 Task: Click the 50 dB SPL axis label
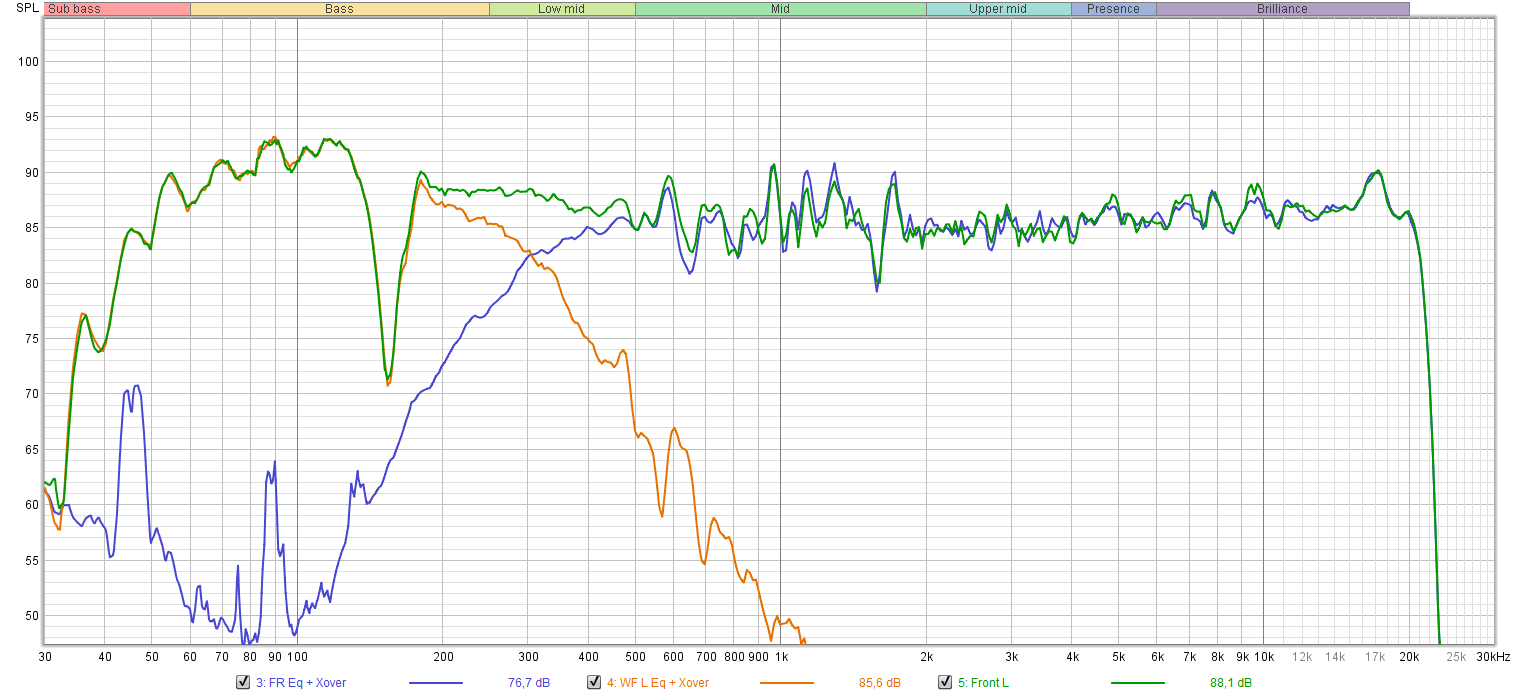point(30,615)
